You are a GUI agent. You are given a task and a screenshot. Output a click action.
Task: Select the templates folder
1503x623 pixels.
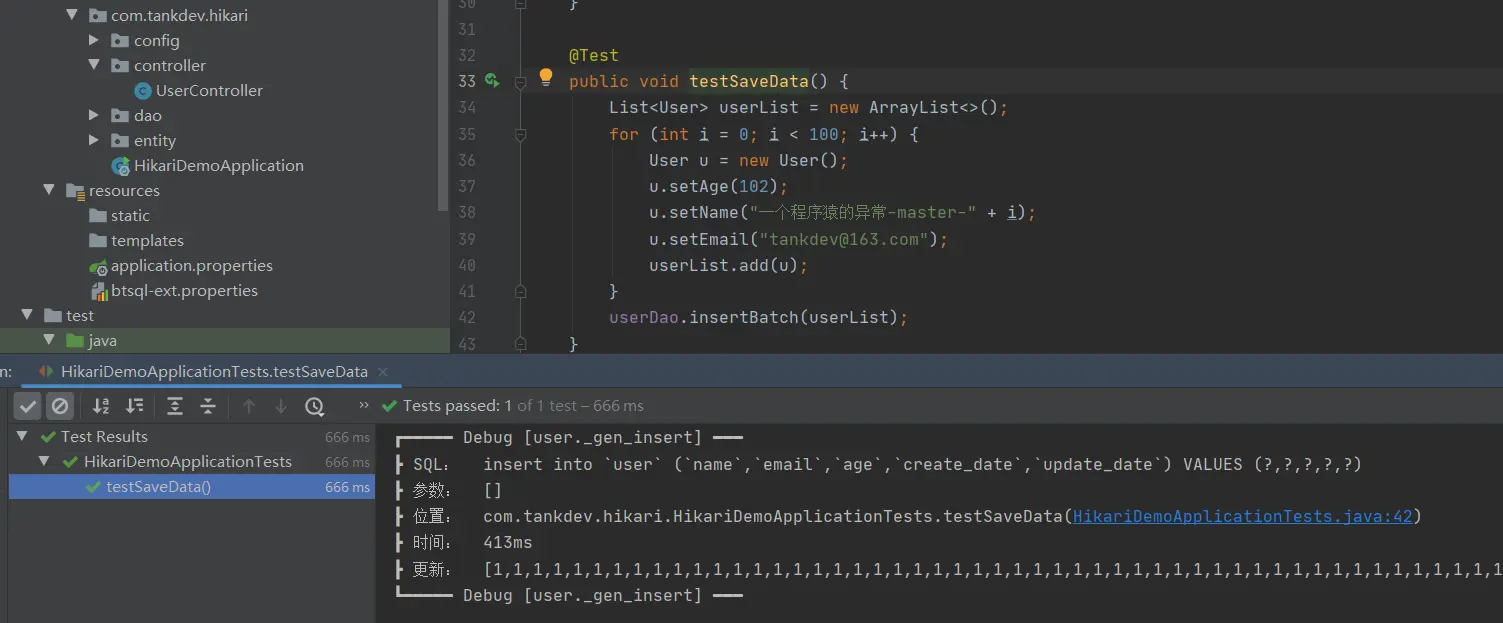(147, 240)
